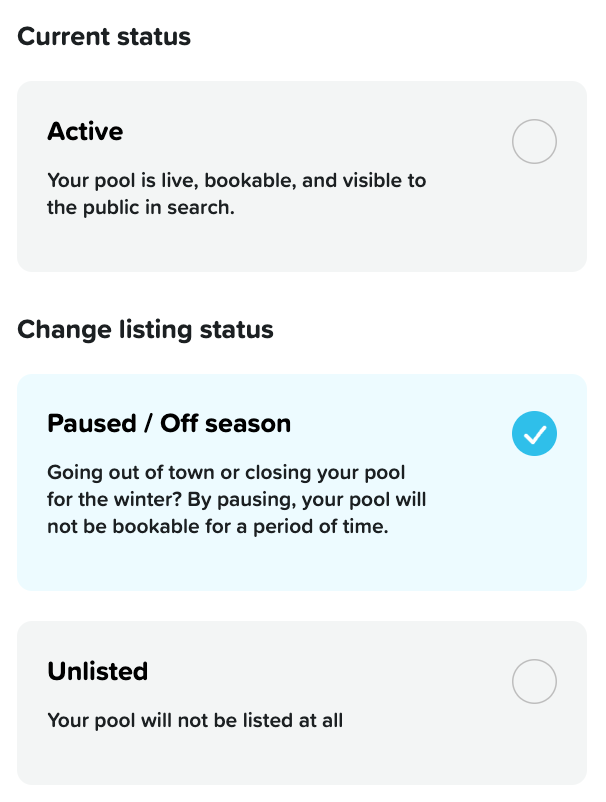
Task: Click the text "not be bookable for a period of time"
Action: [x=216, y=526]
